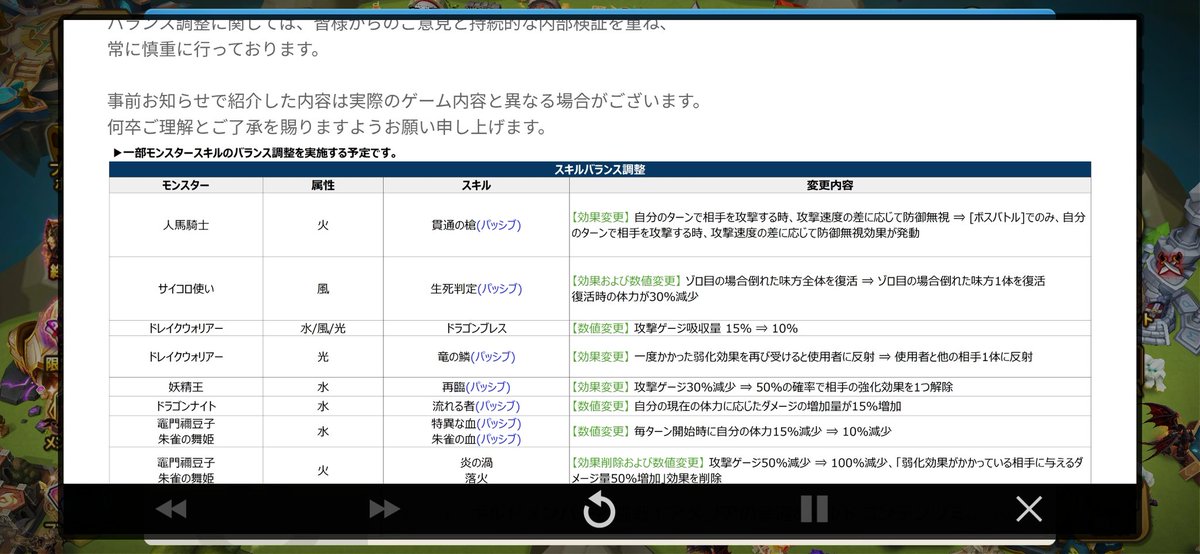Close the notice with the X icon
Image resolution: width=1200 pixels, height=554 pixels.
pos(1029,509)
